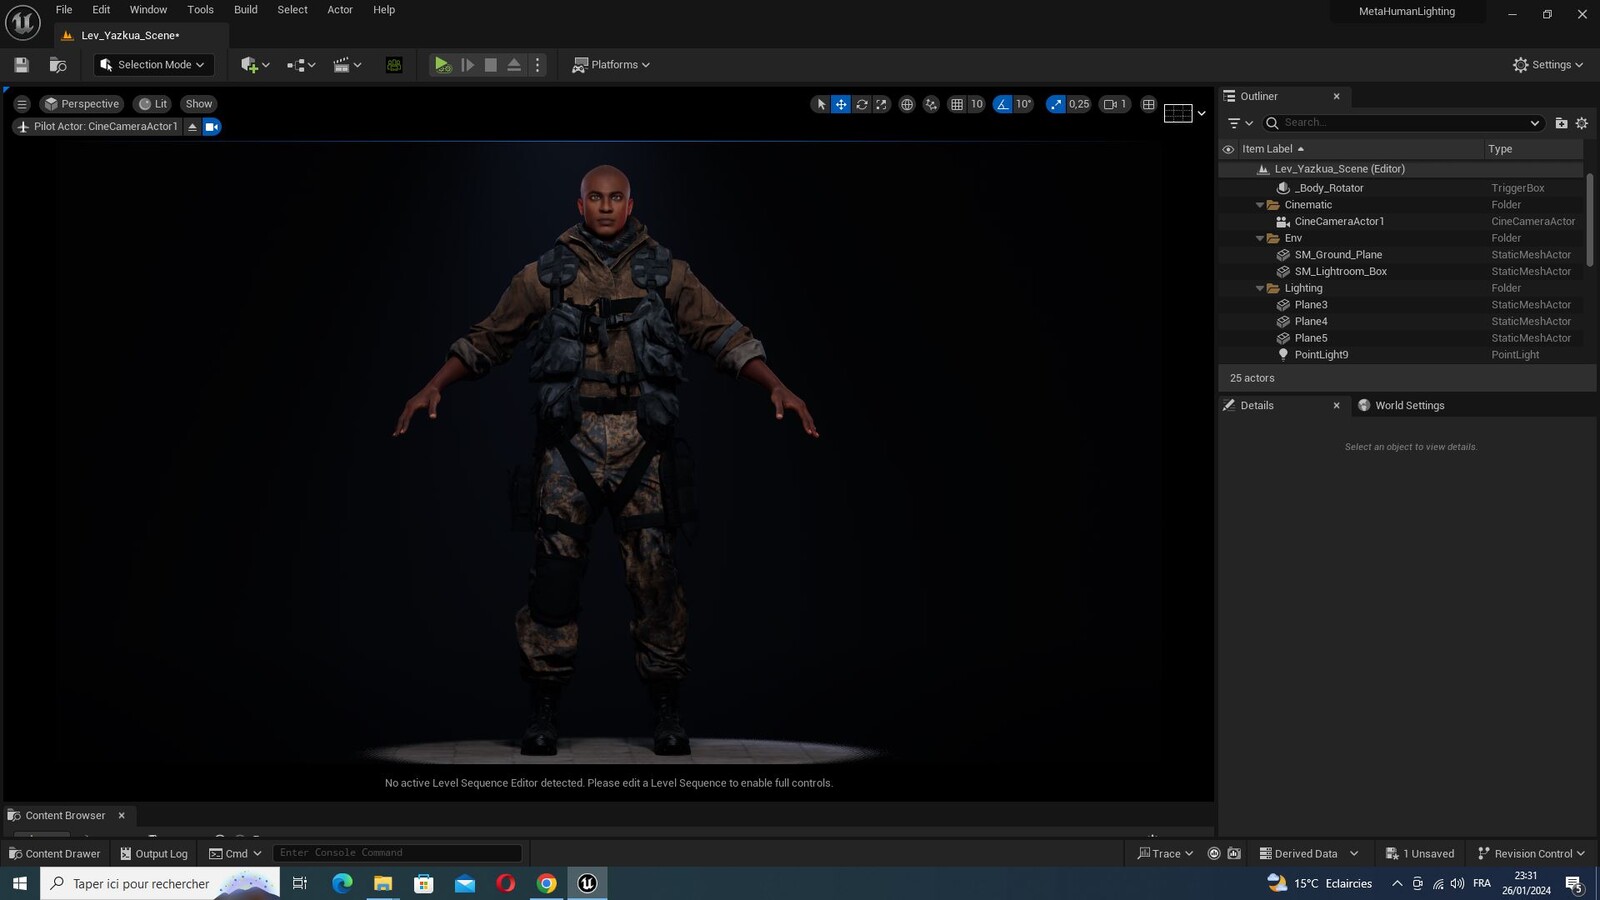The width and height of the screenshot is (1600, 900).
Task: Eject from piloting the camera actor
Action: (x=193, y=127)
